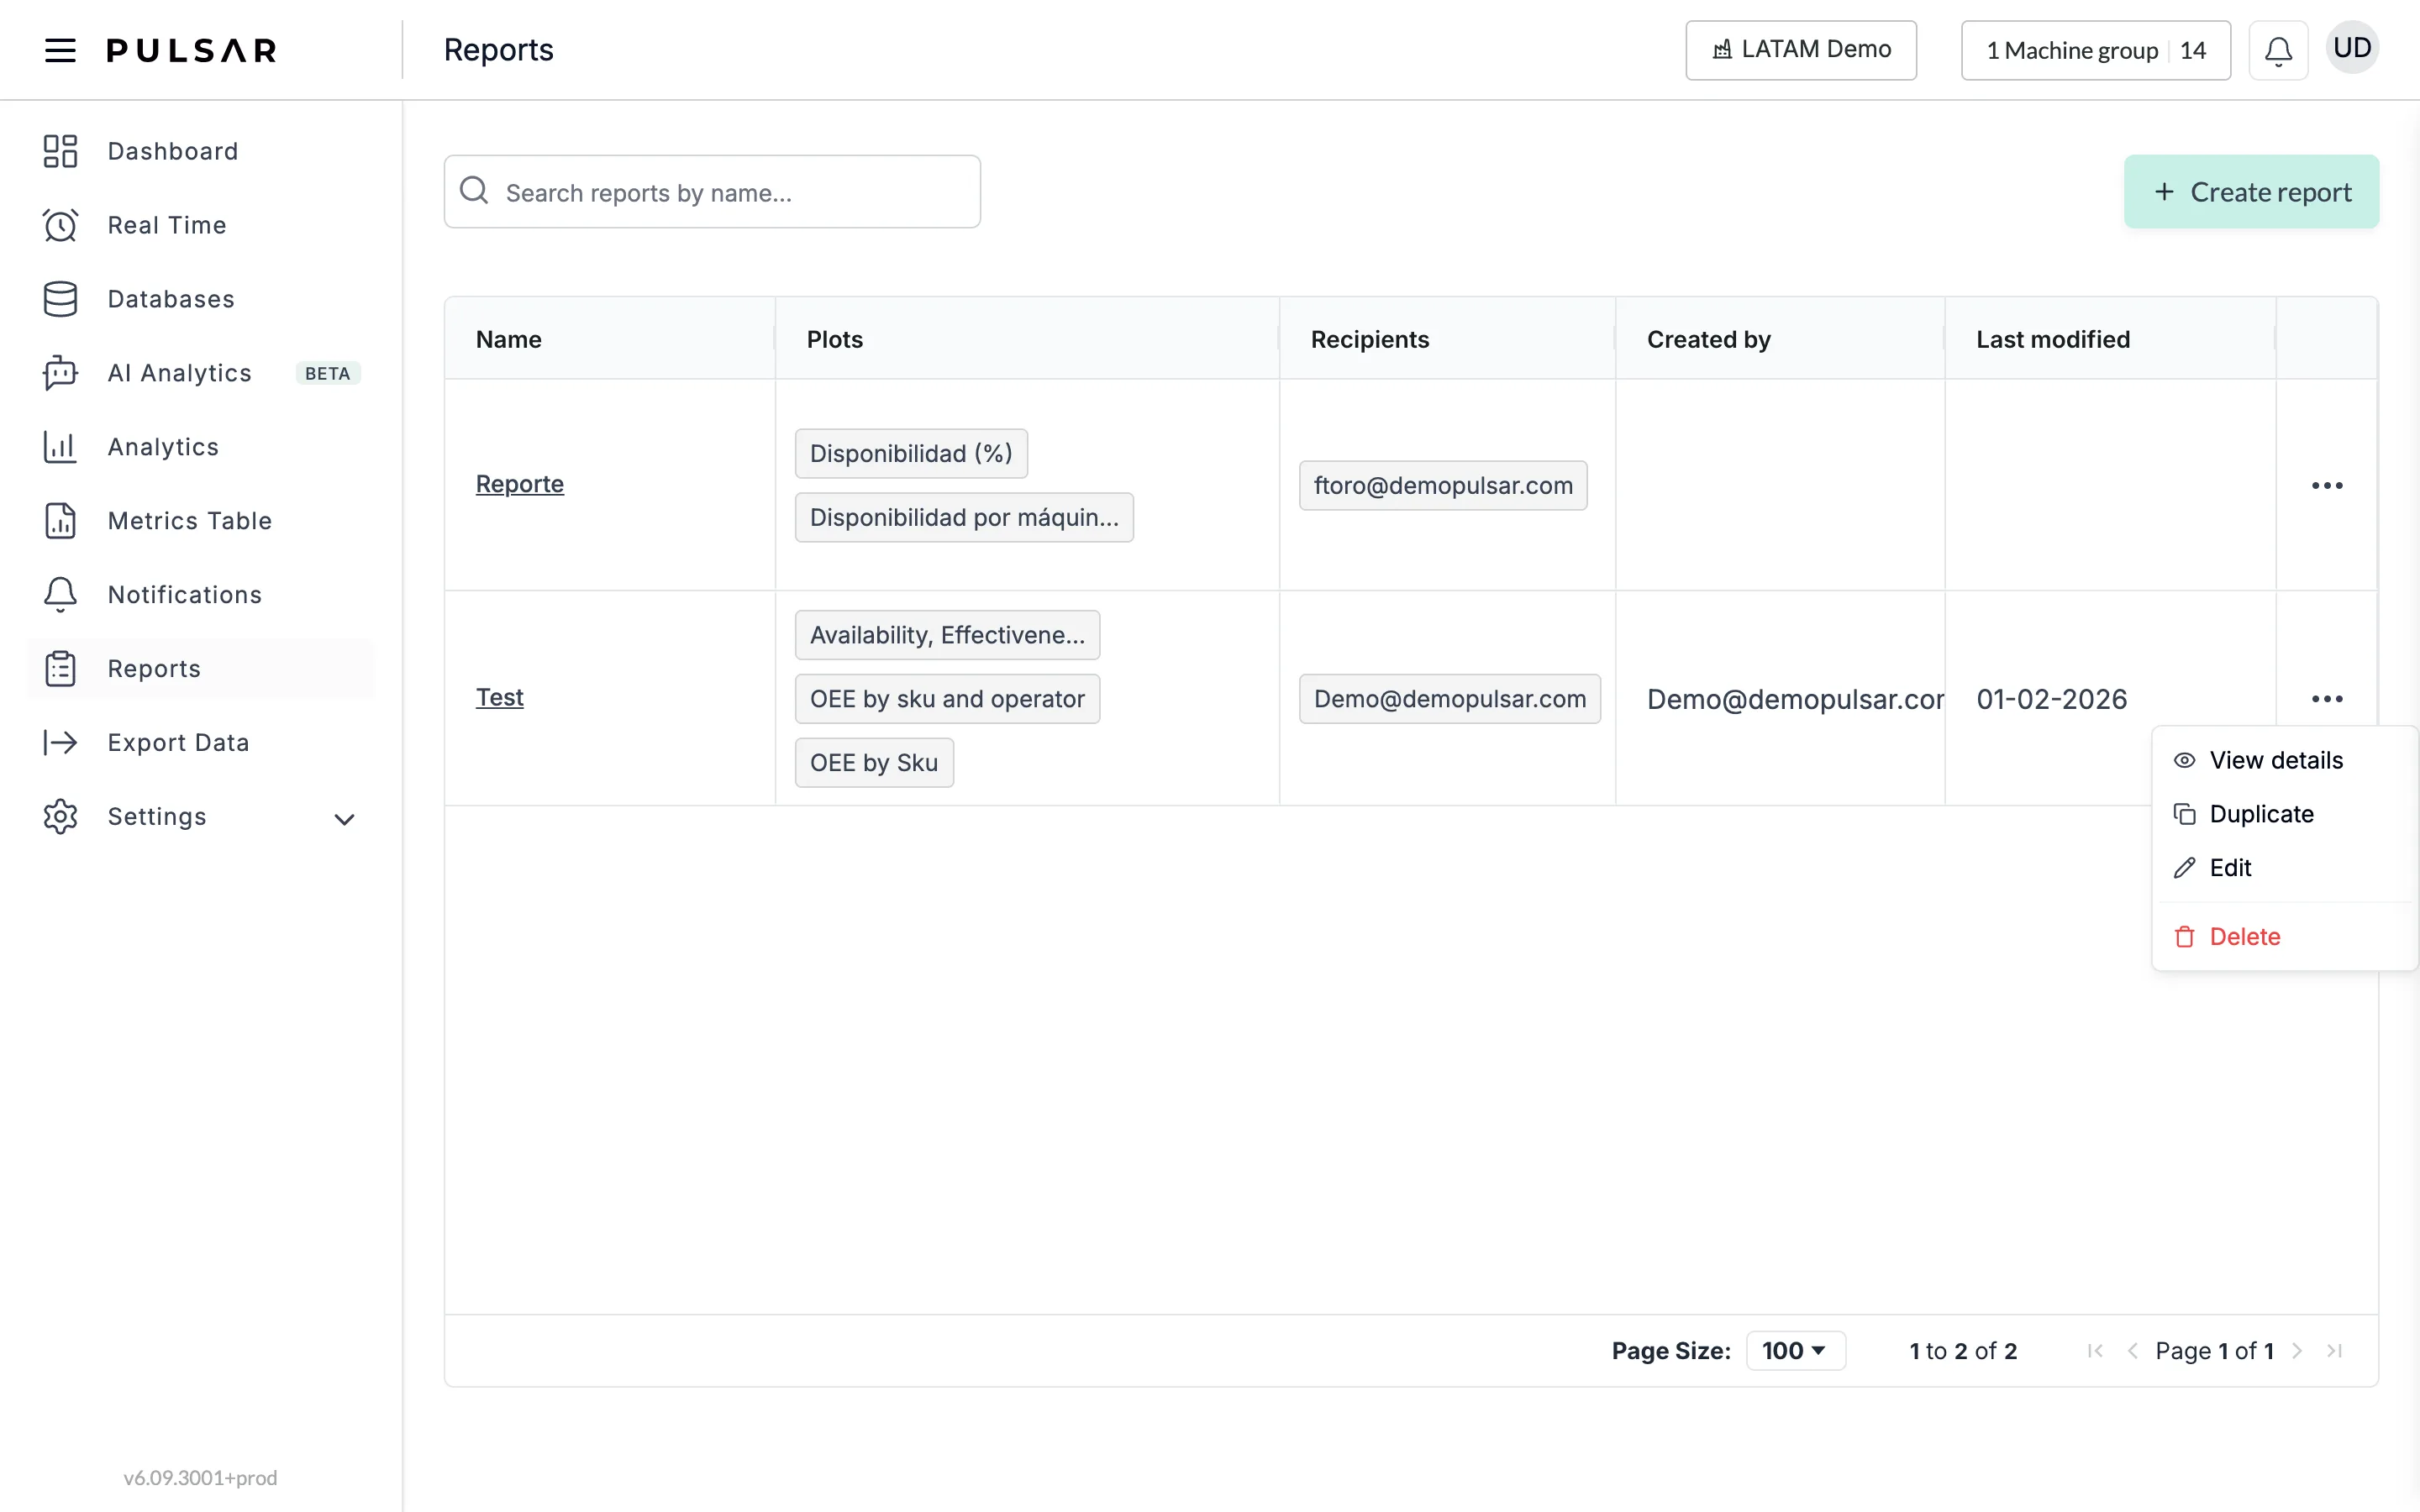
Task: Expand the Settings chevron
Action: click(x=344, y=819)
